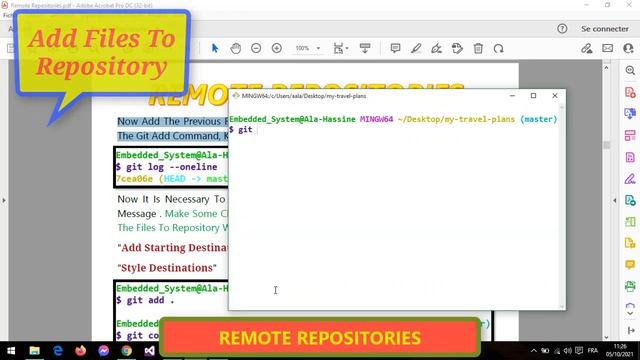
Task: Select the Highlight pen tool
Action: pyautogui.click(x=416, y=49)
